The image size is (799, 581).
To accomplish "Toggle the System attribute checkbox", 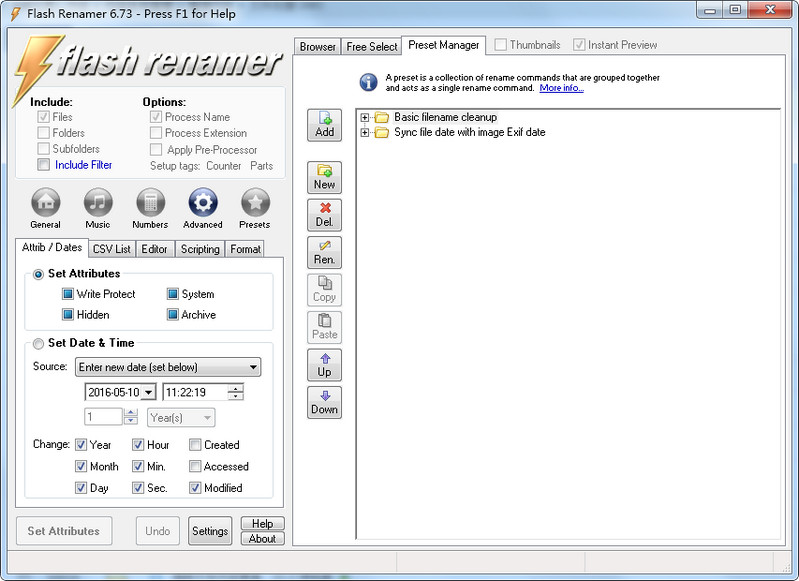I will pyautogui.click(x=173, y=294).
